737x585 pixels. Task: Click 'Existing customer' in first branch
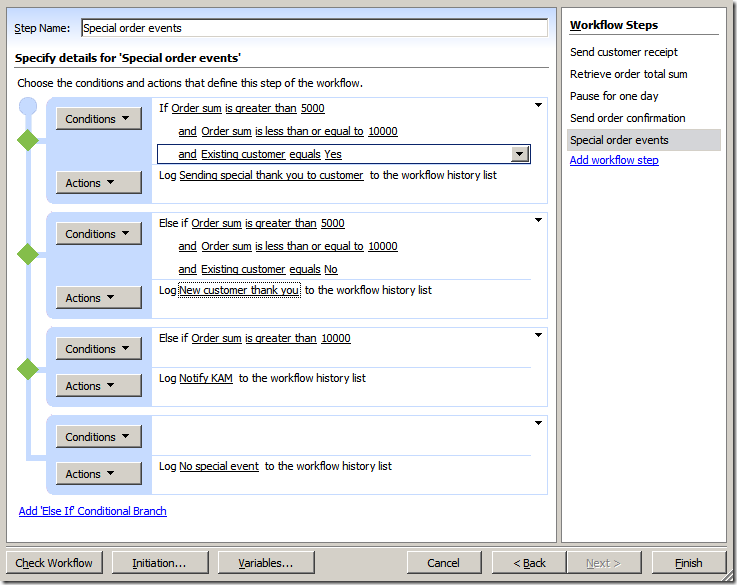pyautogui.click(x=243, y=154)
